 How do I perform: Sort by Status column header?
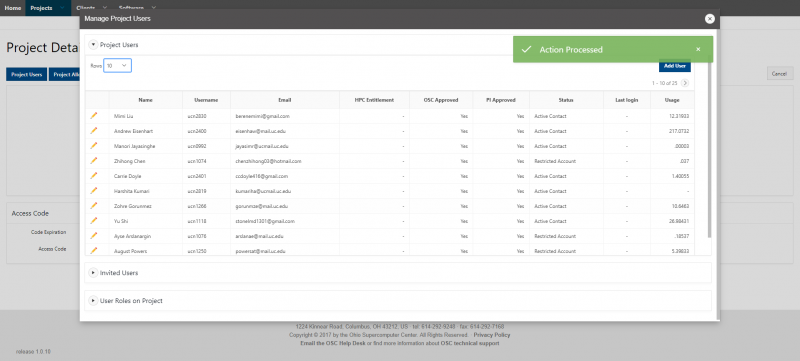pos(566,100)
